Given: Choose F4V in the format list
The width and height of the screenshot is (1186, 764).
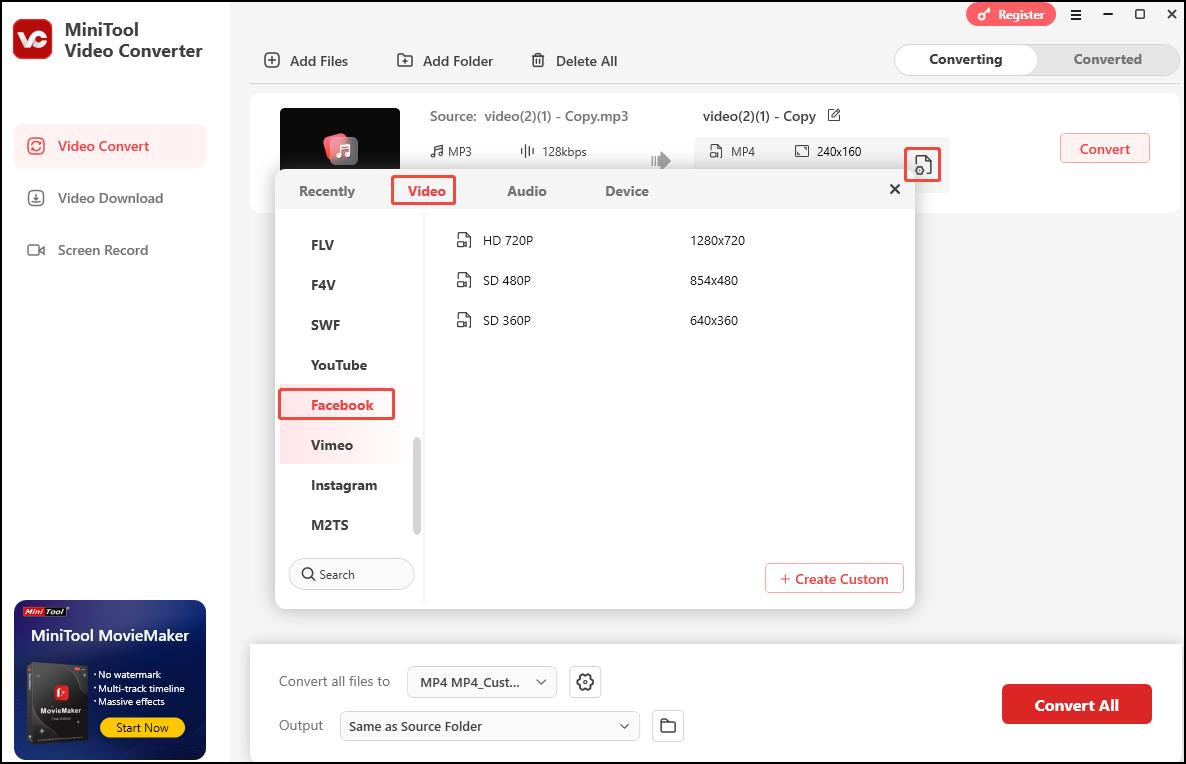Looking at the screenshot, I should [323, 285].
